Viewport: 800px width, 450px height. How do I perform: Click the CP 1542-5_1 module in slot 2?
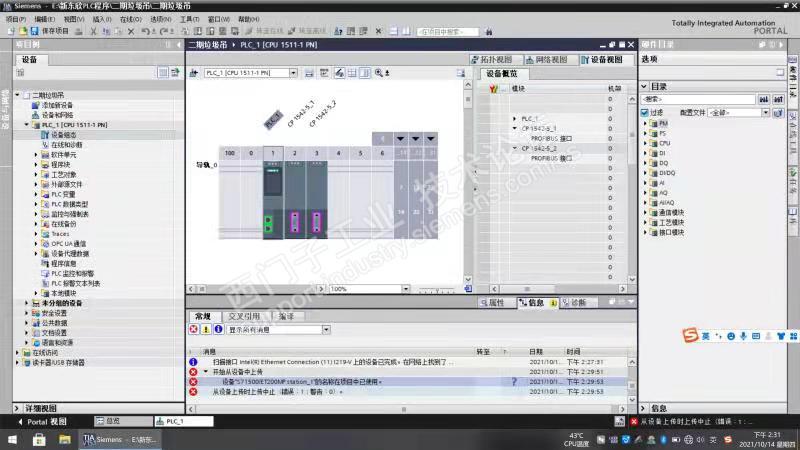coord(295,199)
